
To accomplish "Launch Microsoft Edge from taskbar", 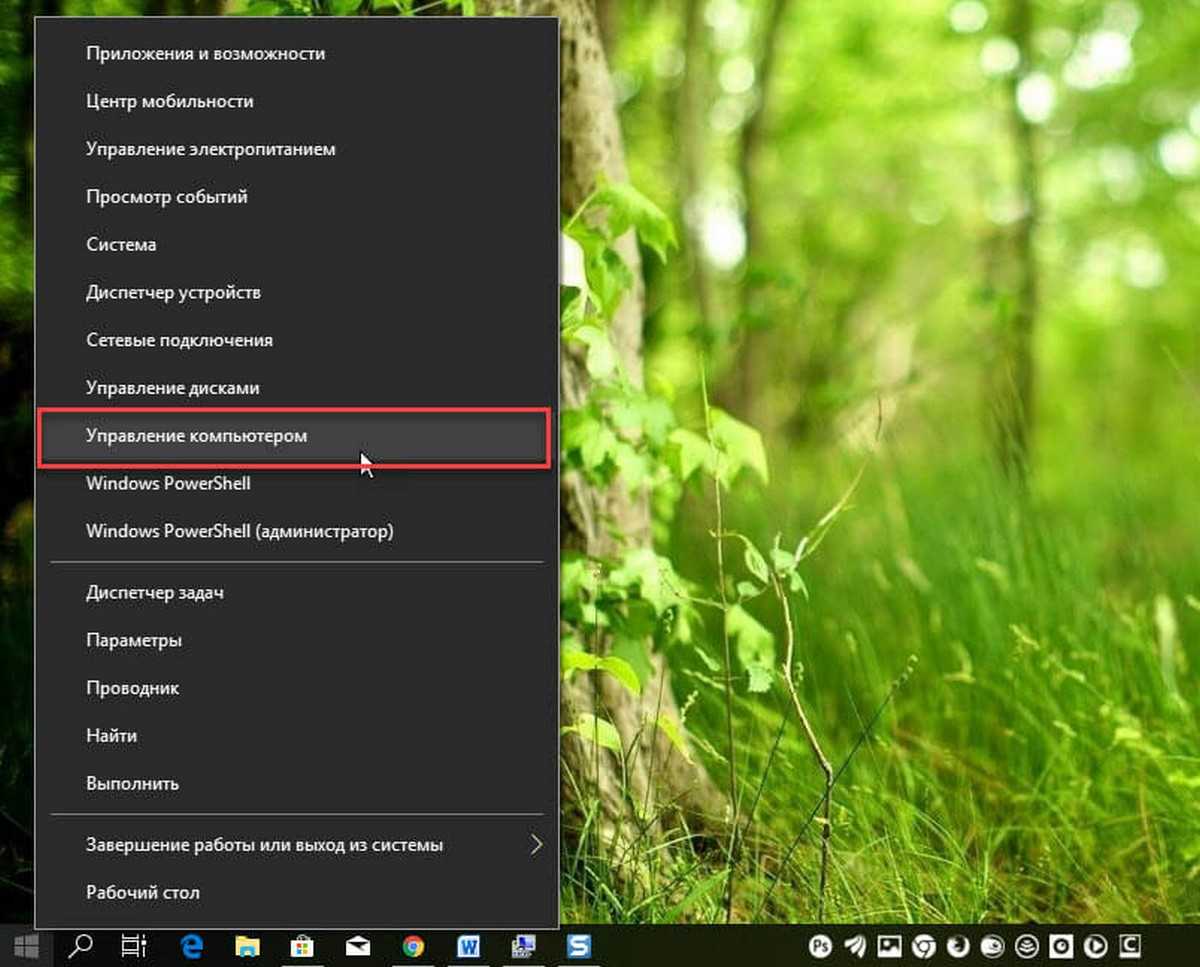I will (191, 945).
